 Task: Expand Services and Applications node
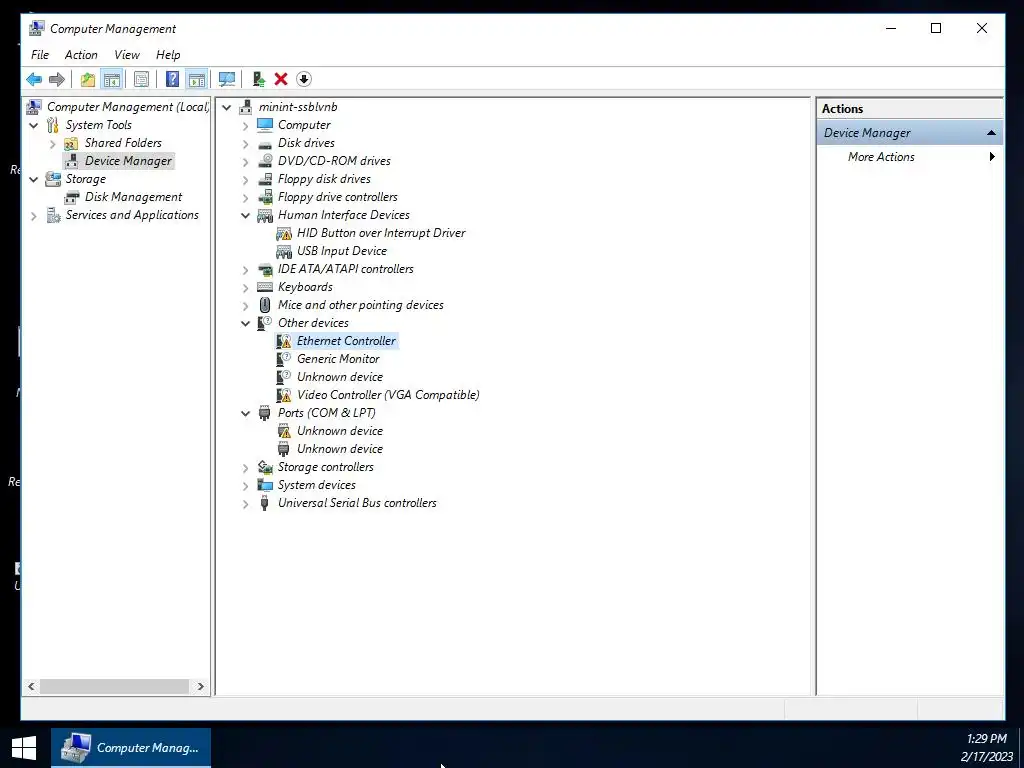point(33,215)
